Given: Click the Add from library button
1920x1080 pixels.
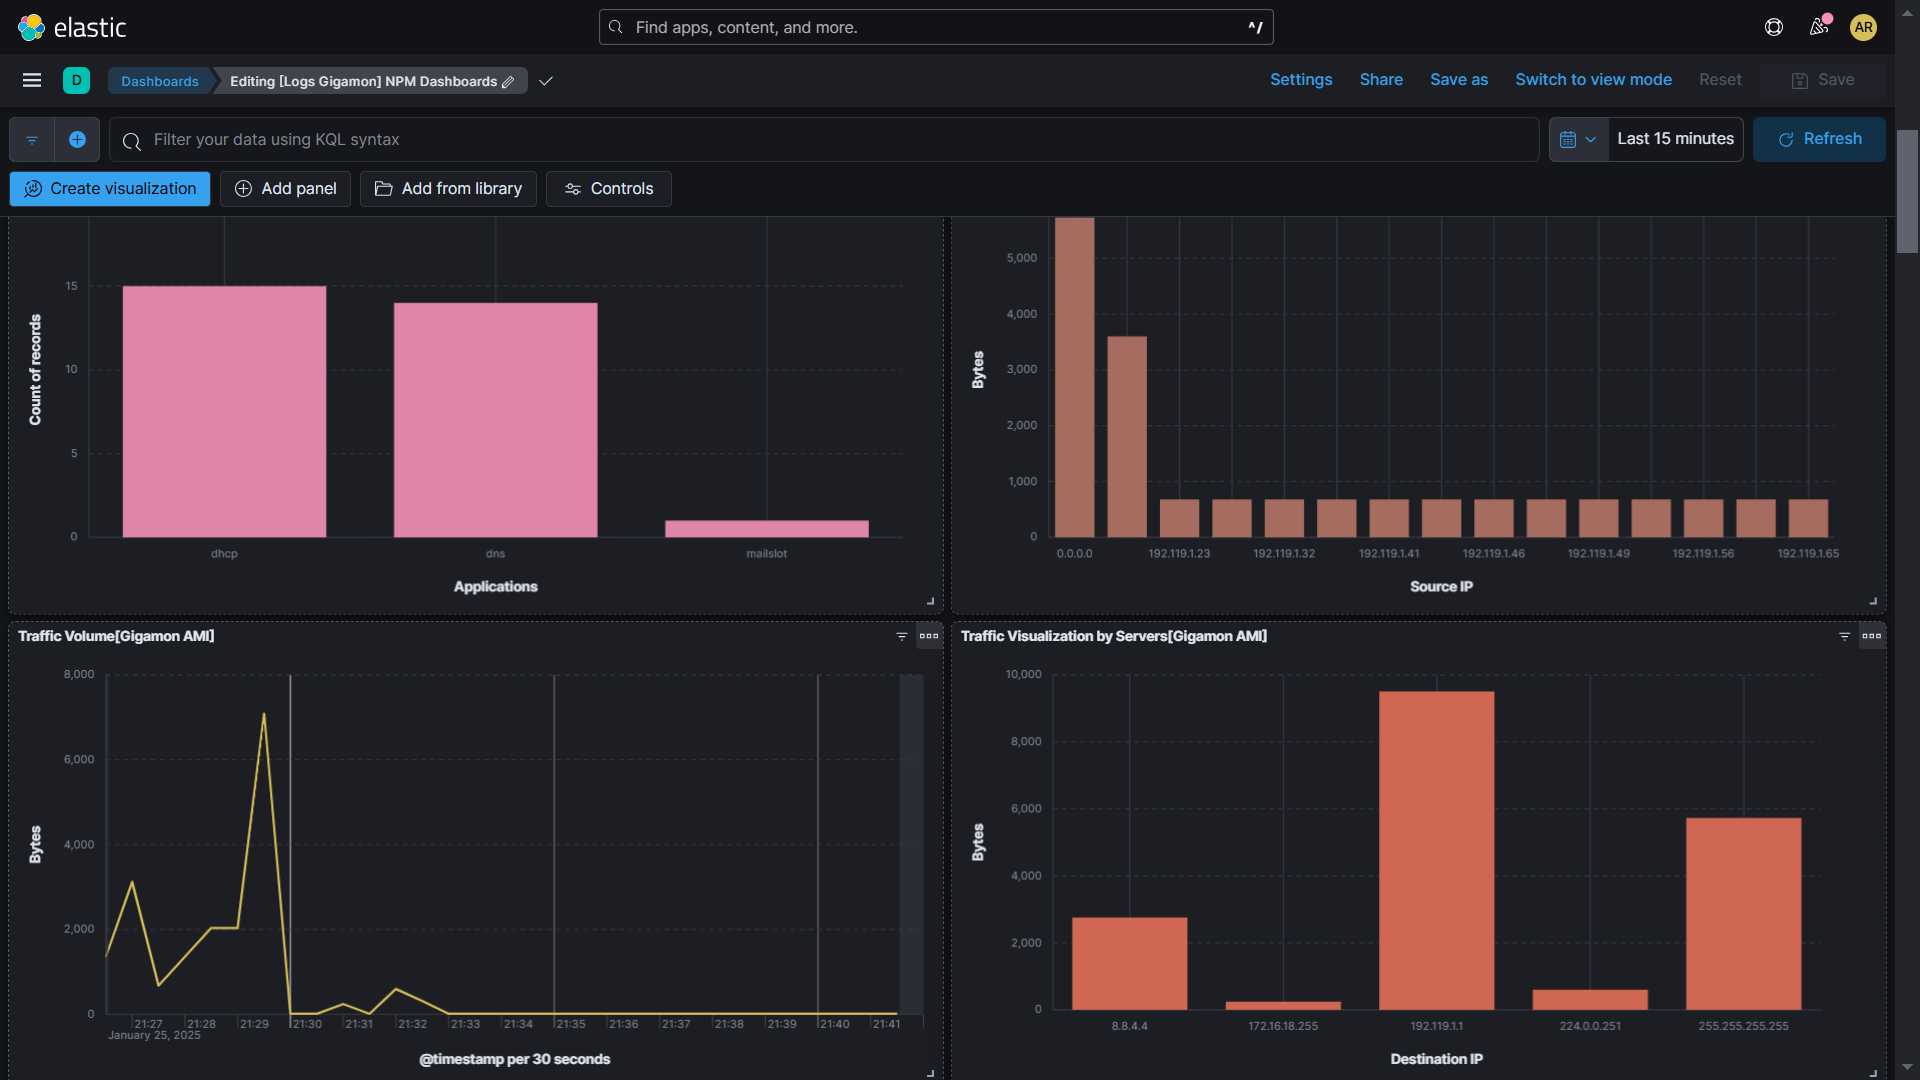Looking at the screenshot, I should [x=447, y=188].
